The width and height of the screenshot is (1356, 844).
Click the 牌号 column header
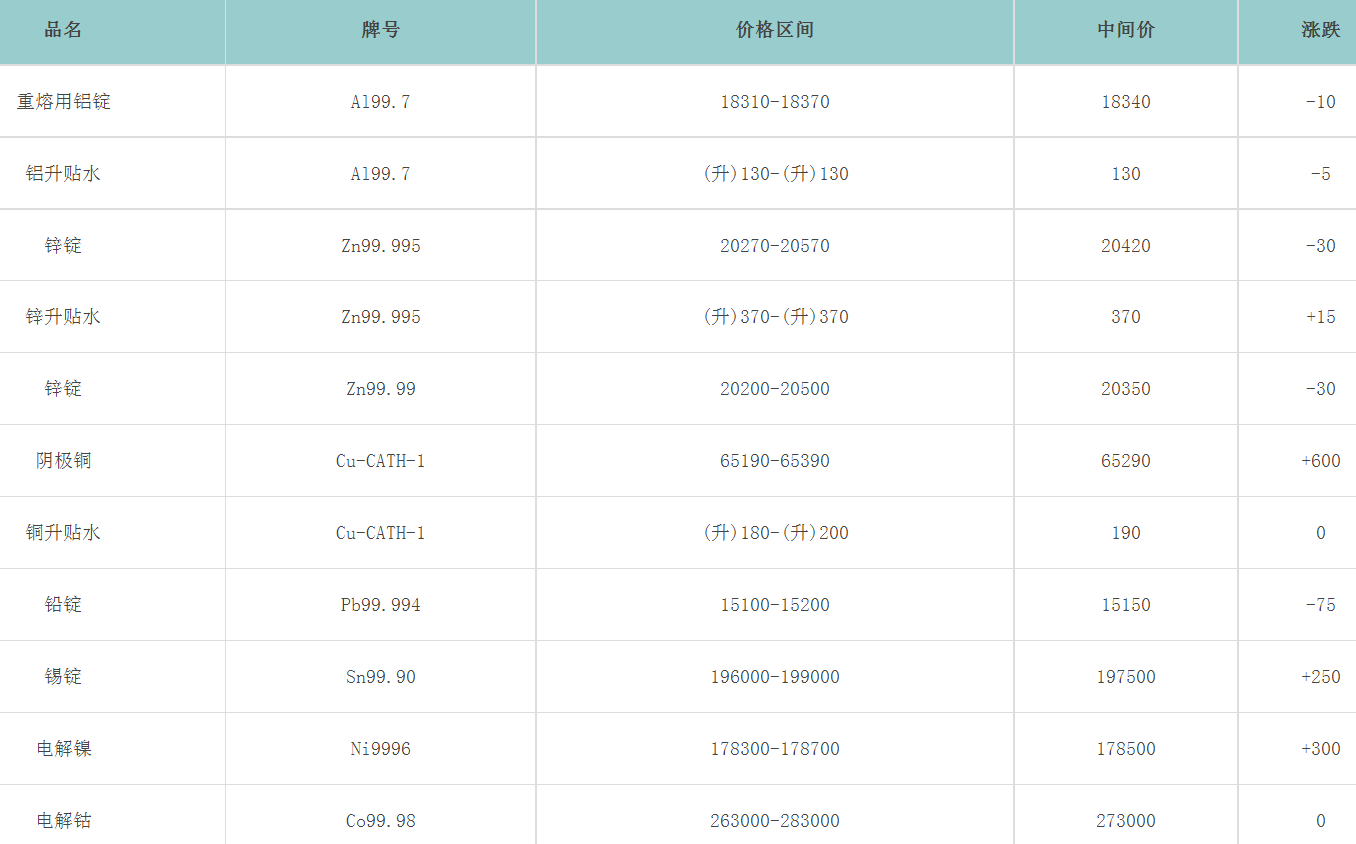tap(380, 30)
